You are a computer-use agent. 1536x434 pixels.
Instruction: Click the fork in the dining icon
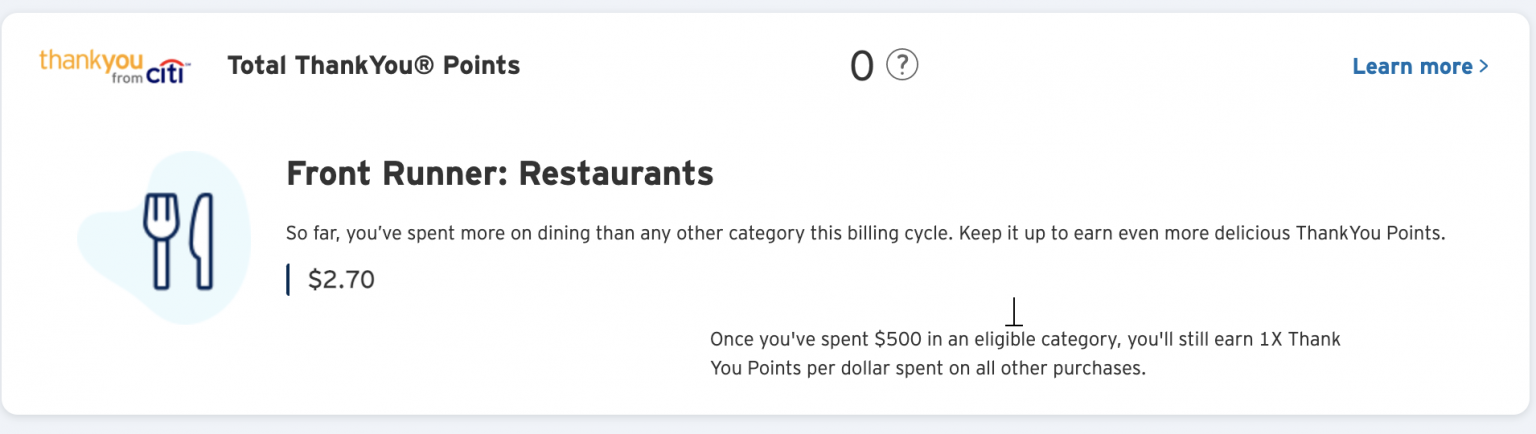click(x=160, y=241)
